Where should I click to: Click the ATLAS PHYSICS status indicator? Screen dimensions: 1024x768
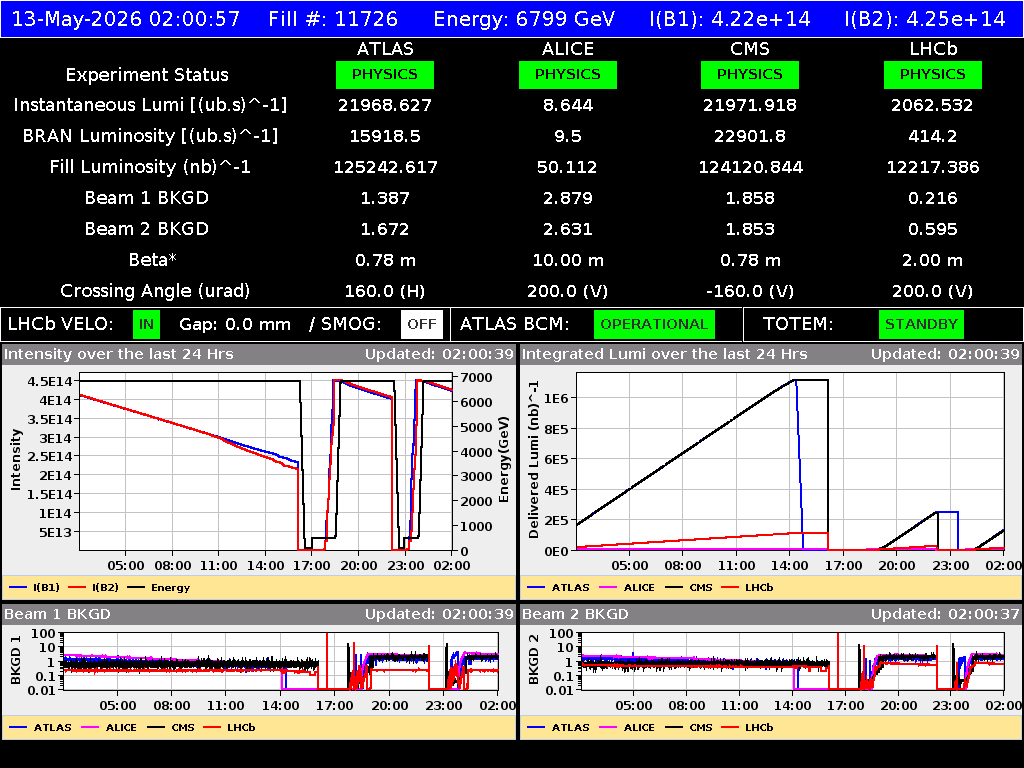385,74
